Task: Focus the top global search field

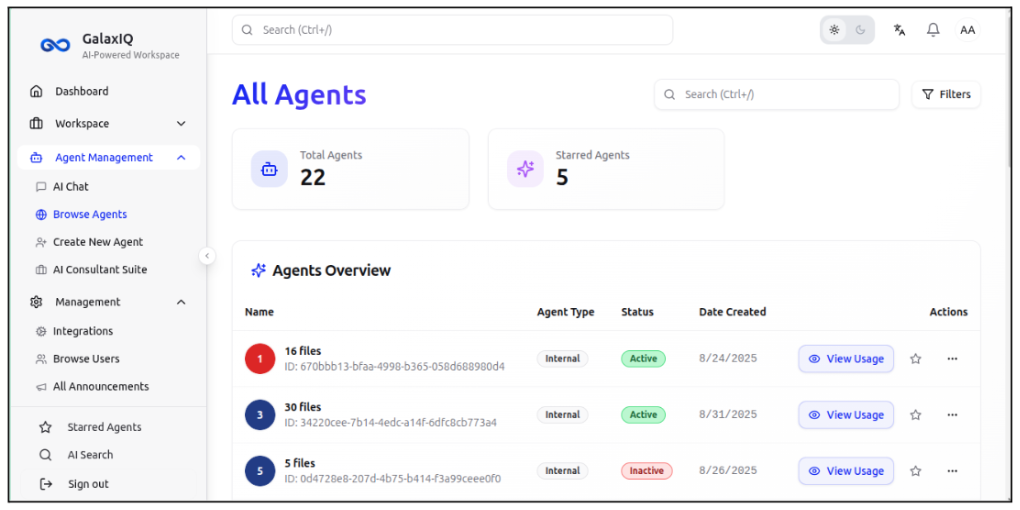Action: (452, 30)
